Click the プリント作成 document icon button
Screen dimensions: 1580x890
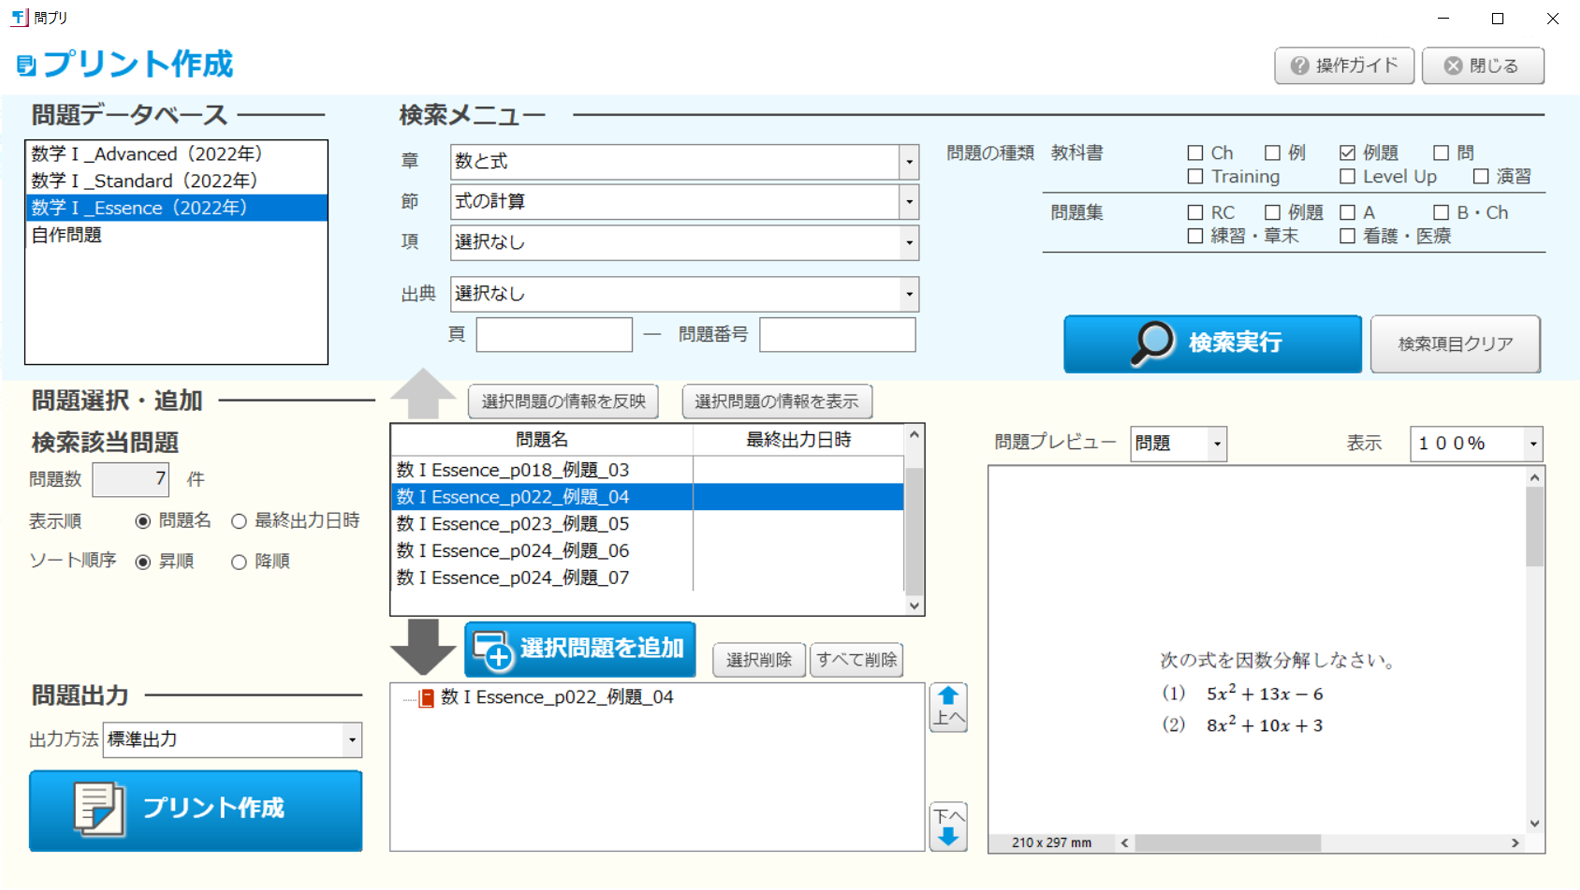click(x=196, y=810)
